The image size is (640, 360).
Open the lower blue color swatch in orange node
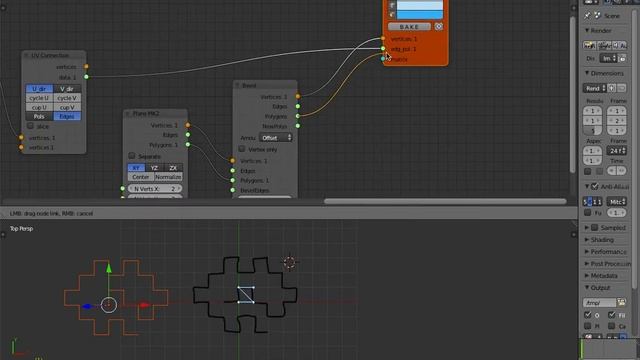tap(420, 15)
